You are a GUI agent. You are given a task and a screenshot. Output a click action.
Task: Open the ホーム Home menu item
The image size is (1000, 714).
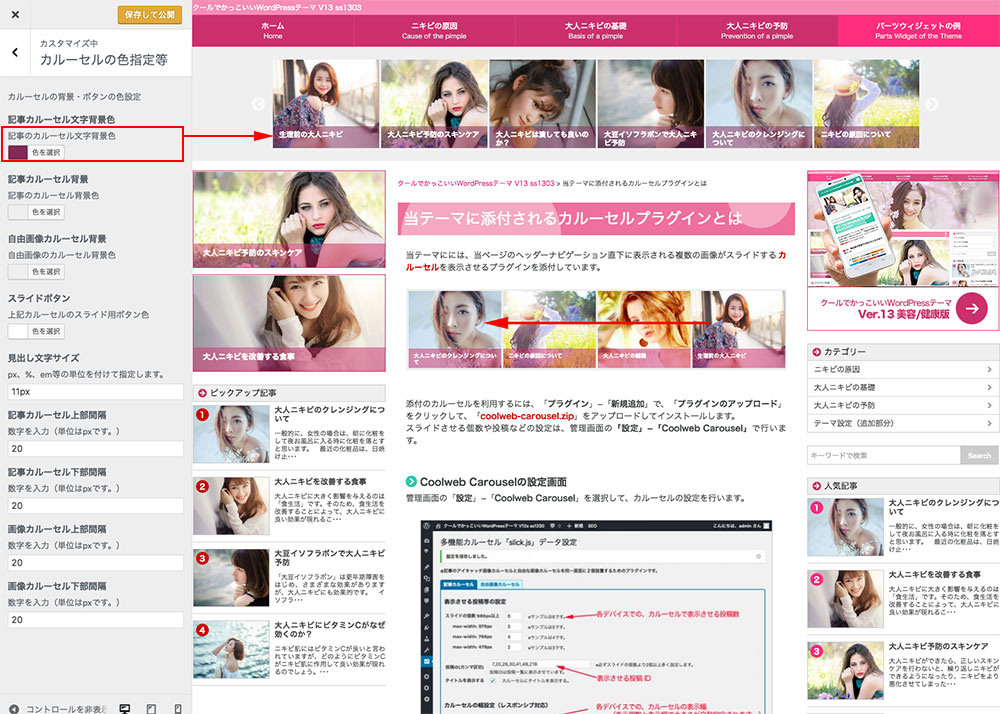[x=273, y=31]
